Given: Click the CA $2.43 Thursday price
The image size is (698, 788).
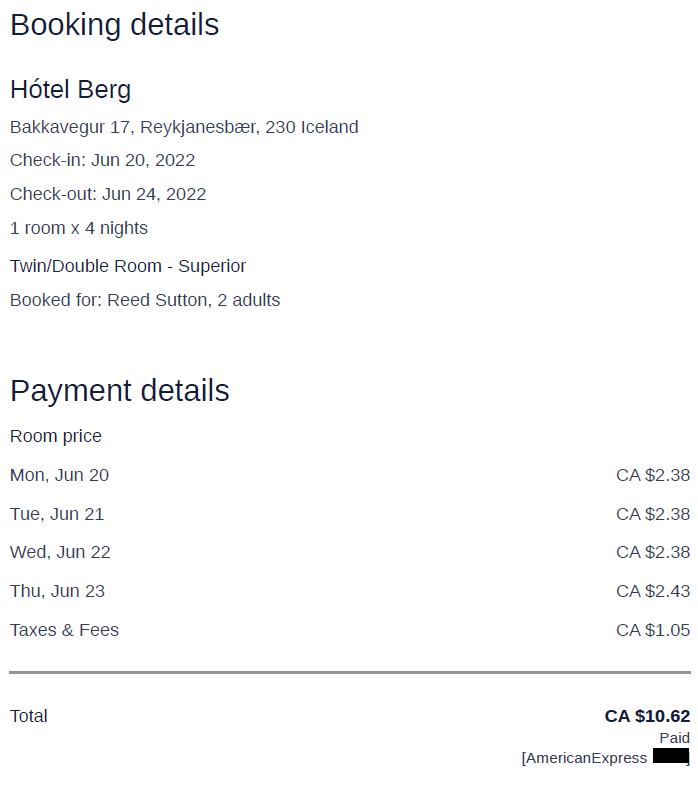Looking at the screenshot, I should (653, 591).
